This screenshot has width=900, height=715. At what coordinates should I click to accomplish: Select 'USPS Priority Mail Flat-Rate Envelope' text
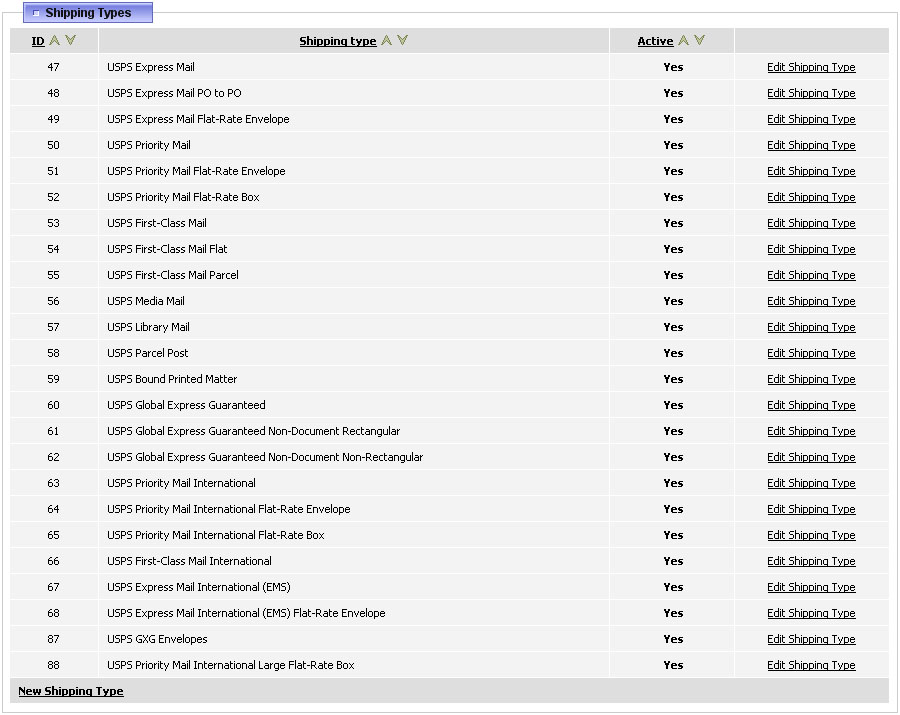click(x=196, y=171)
